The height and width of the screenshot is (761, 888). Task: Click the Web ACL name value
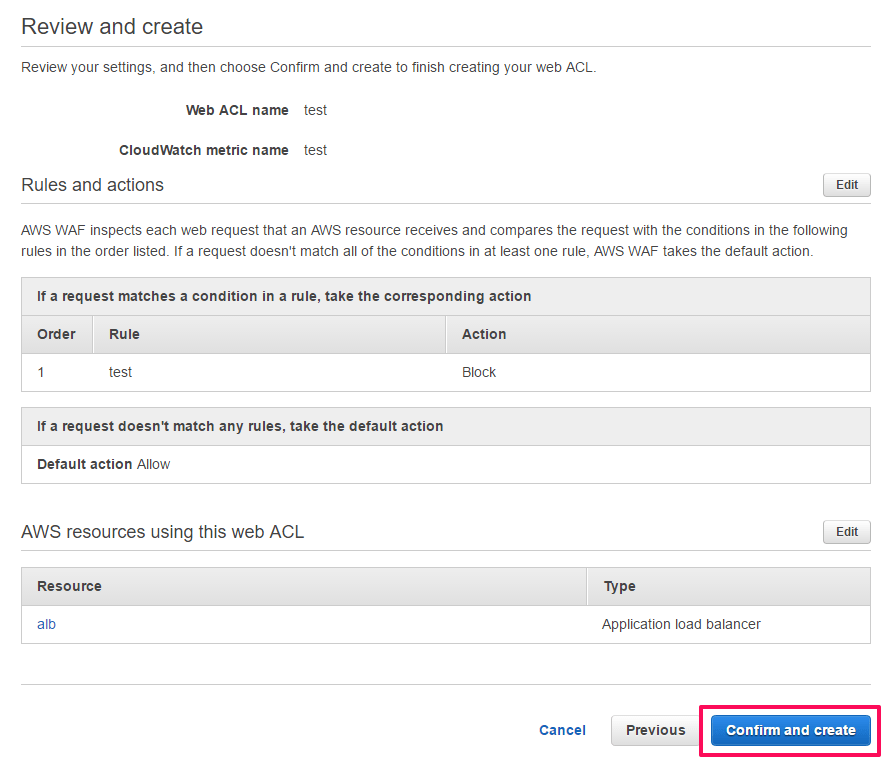coord(315,110)
